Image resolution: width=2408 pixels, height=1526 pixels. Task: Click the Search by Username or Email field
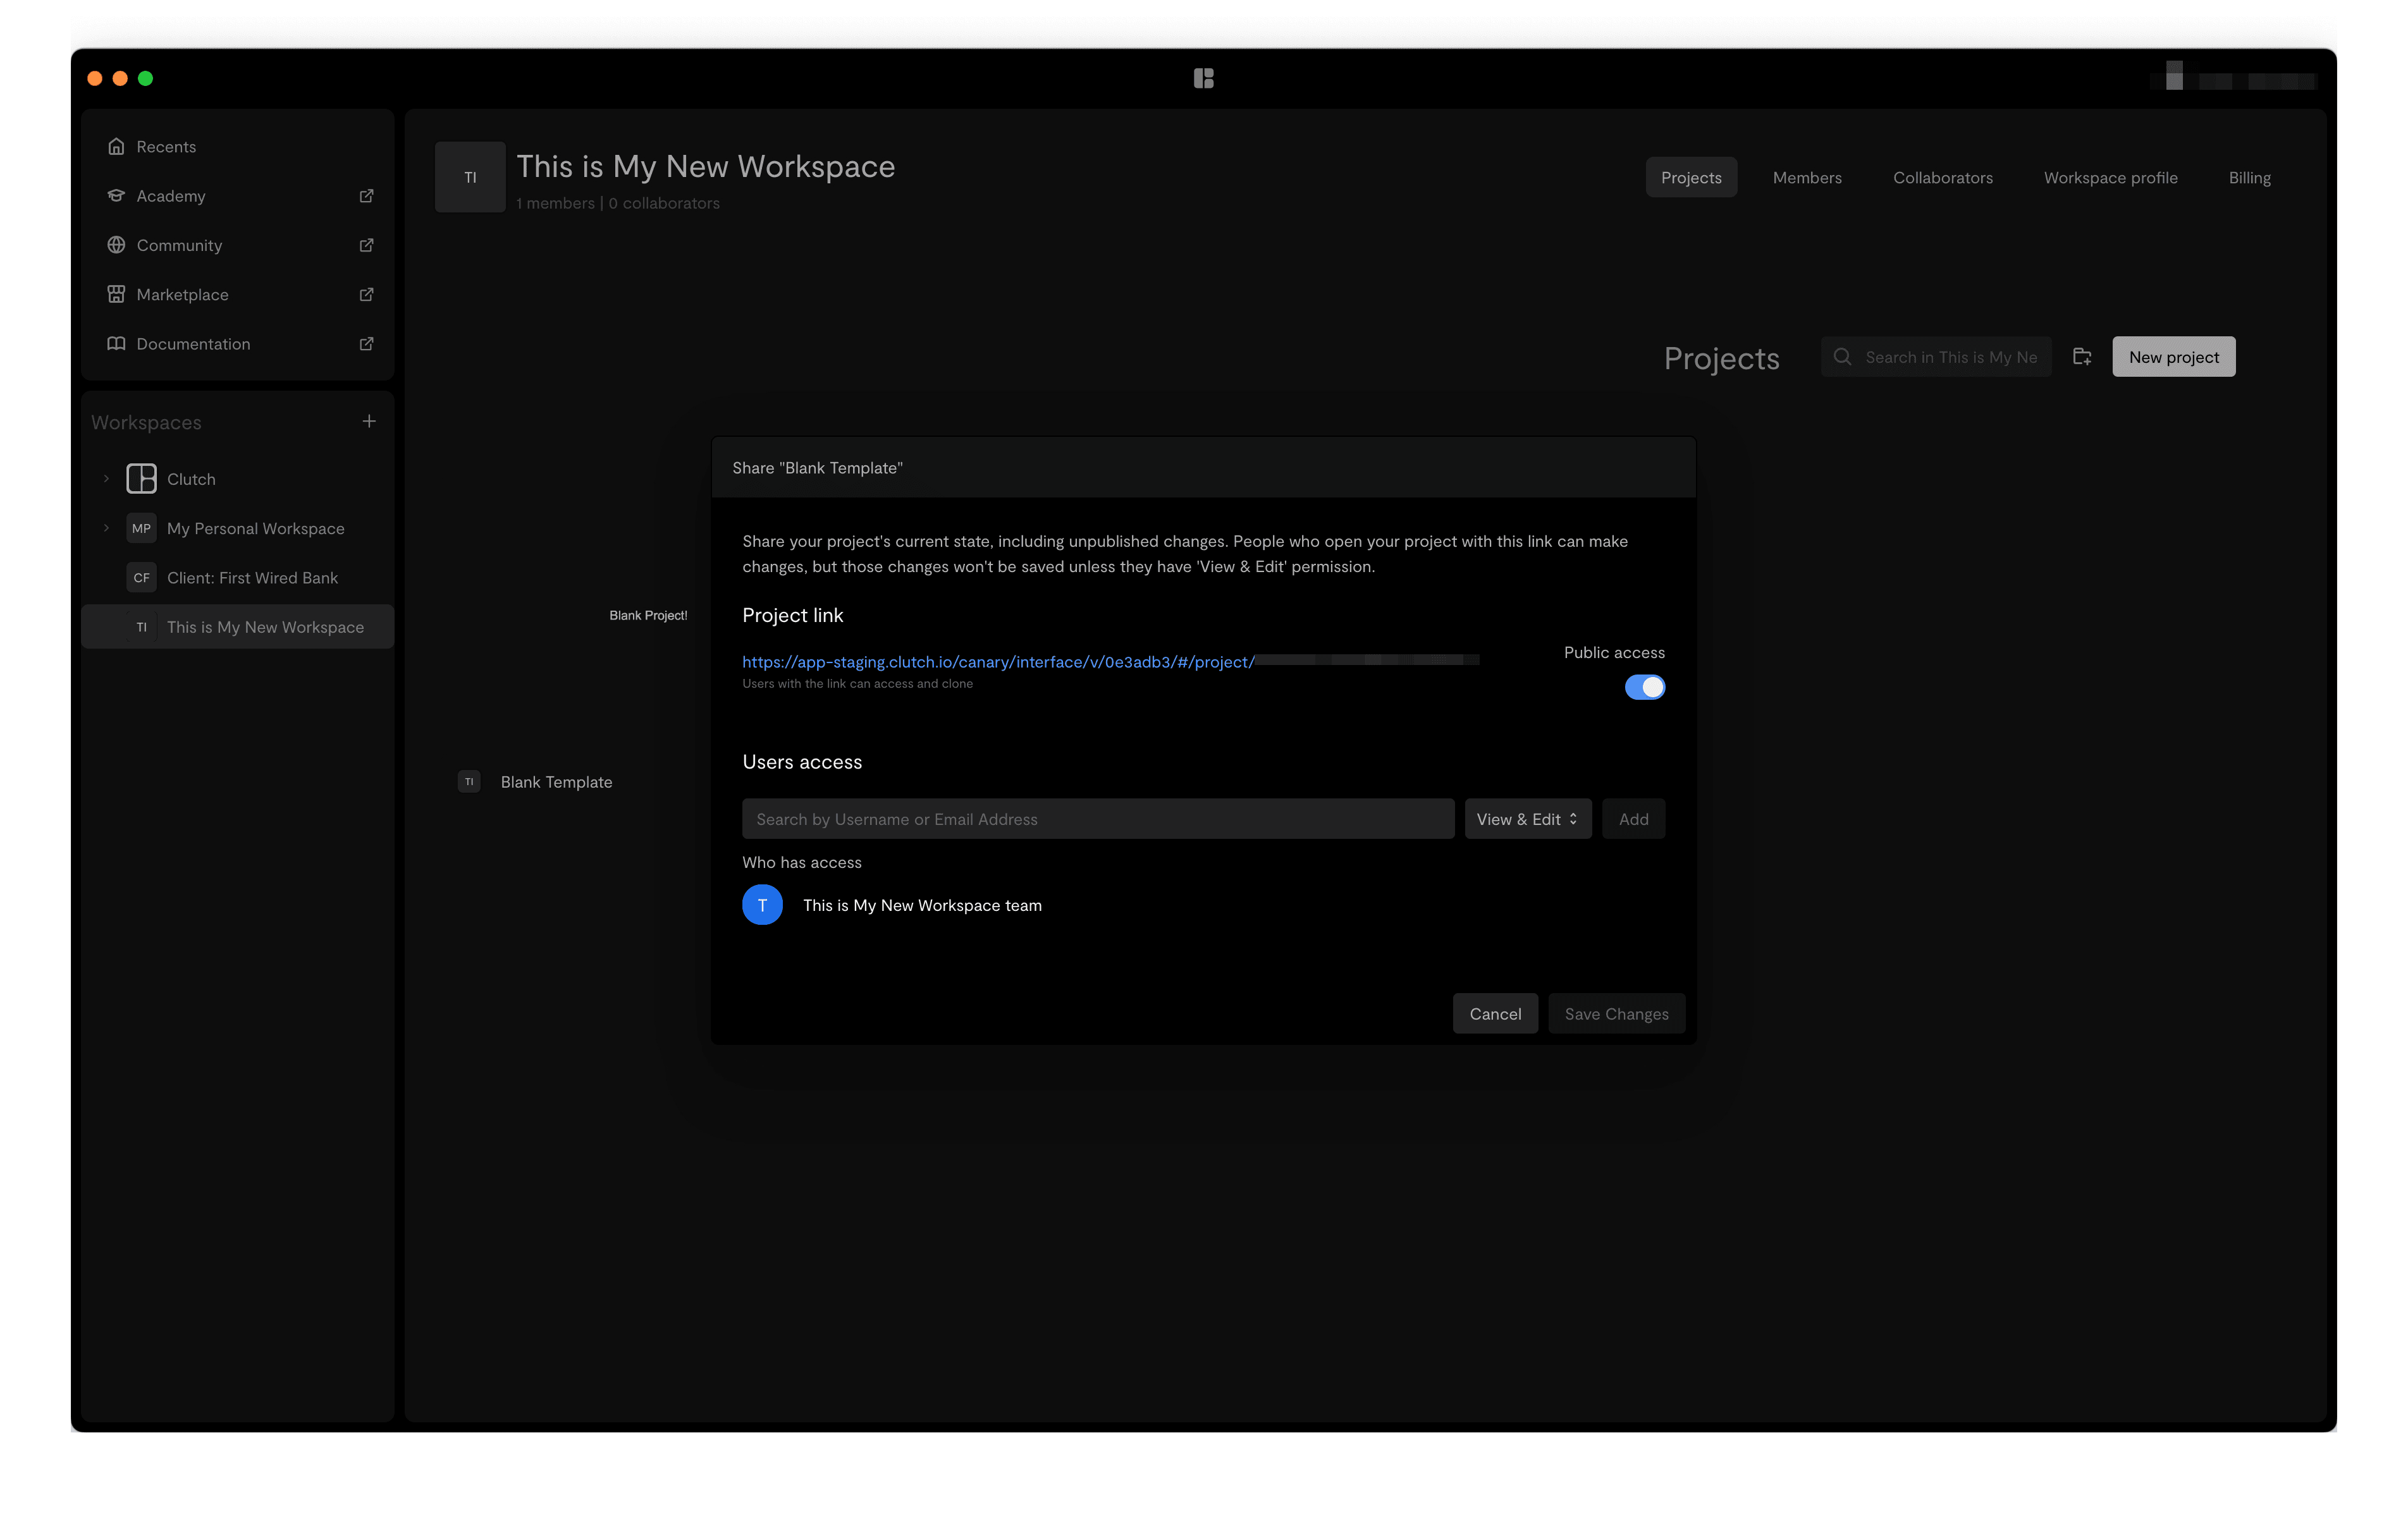[x=1097, y=817]
